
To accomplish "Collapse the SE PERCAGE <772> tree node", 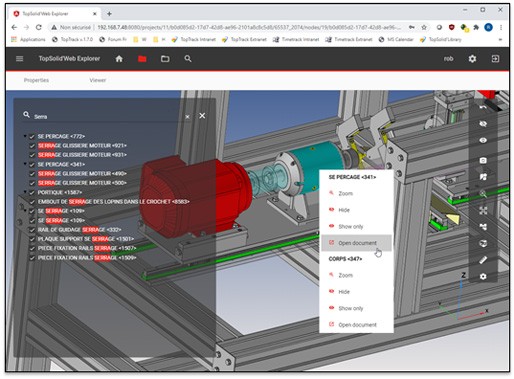I will [25, 136].
